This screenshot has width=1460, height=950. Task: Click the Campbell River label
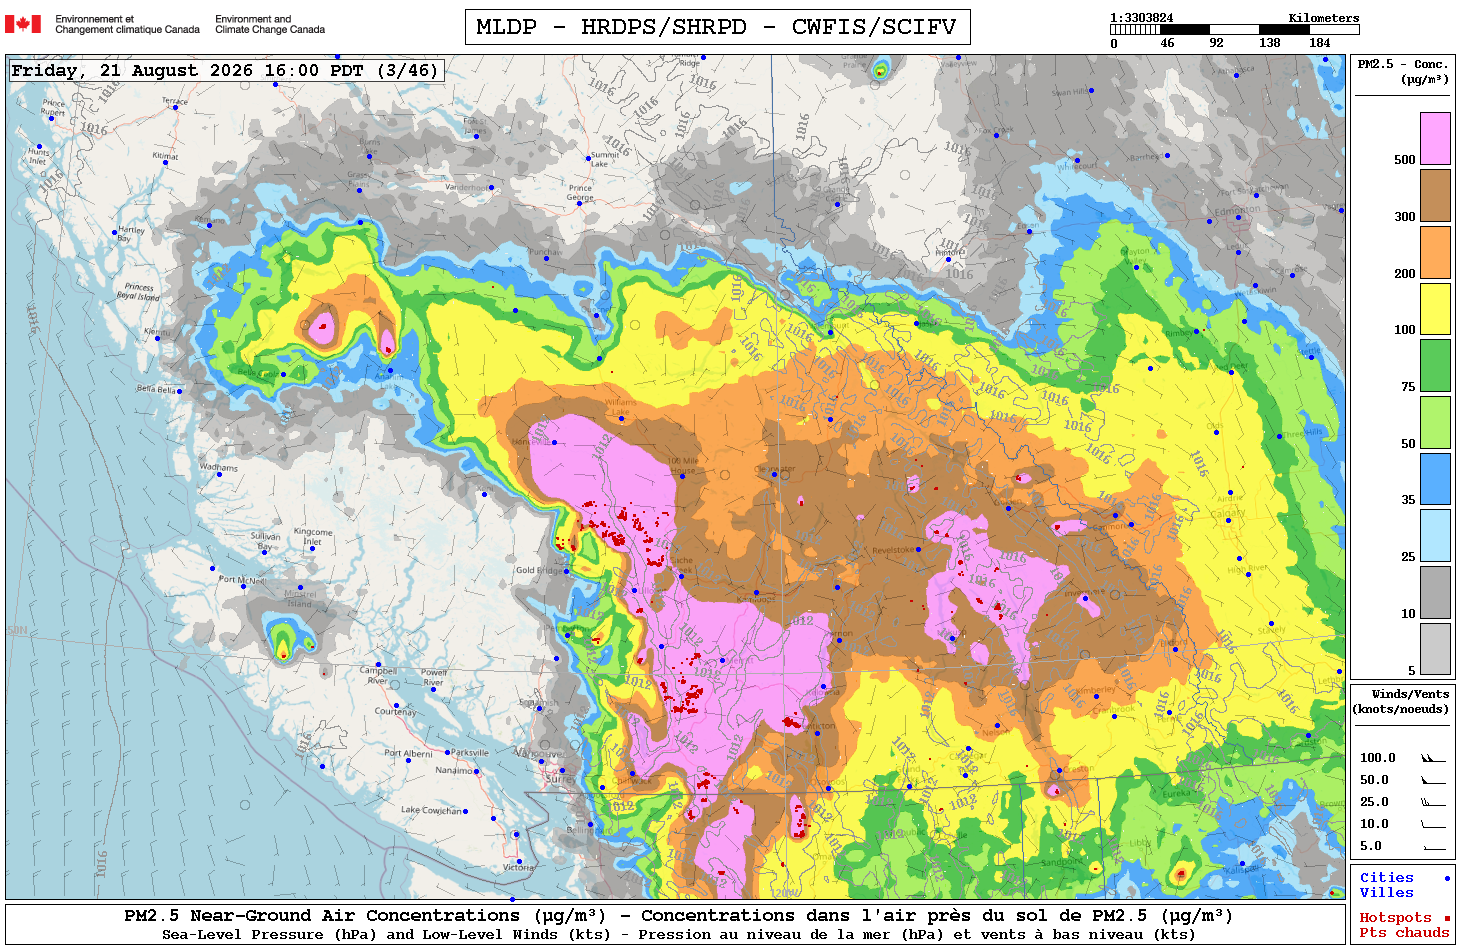pos(378,676)
